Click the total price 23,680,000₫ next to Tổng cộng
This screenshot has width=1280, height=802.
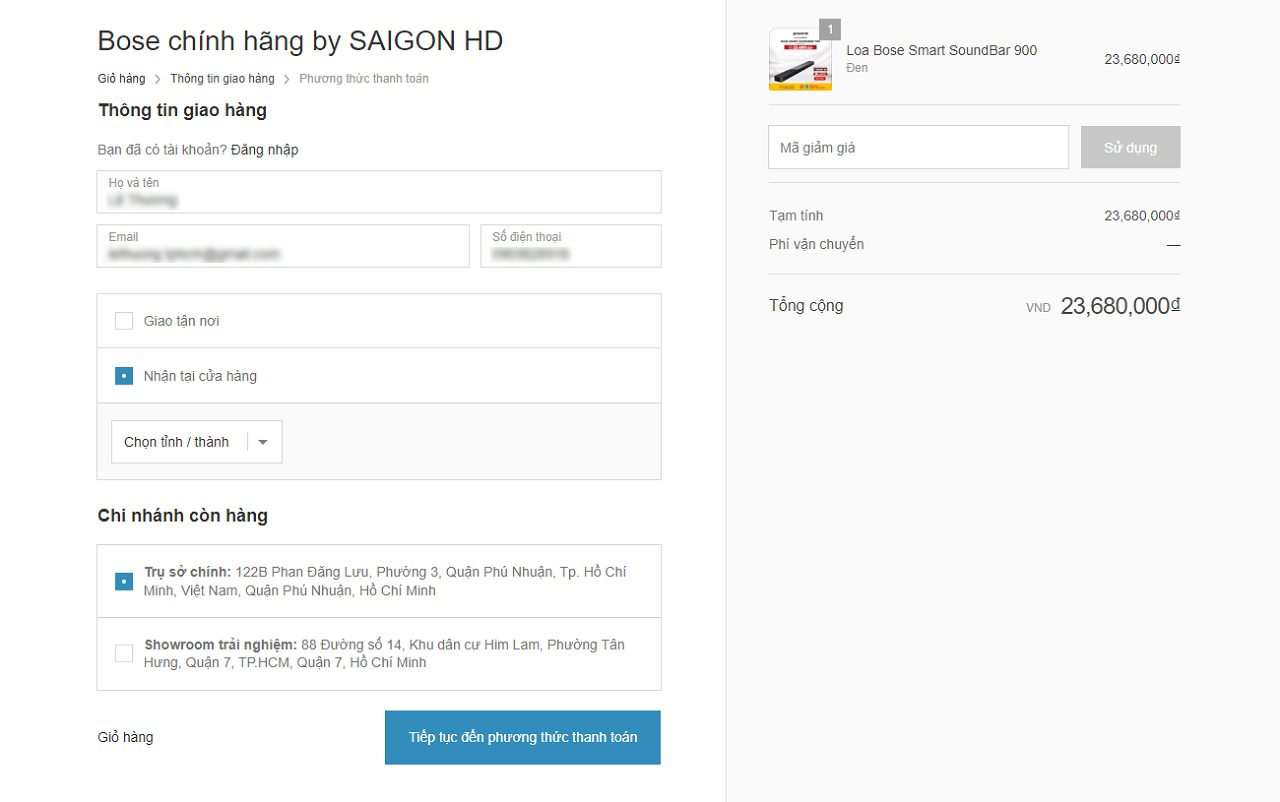click(x=1120, y=306)
